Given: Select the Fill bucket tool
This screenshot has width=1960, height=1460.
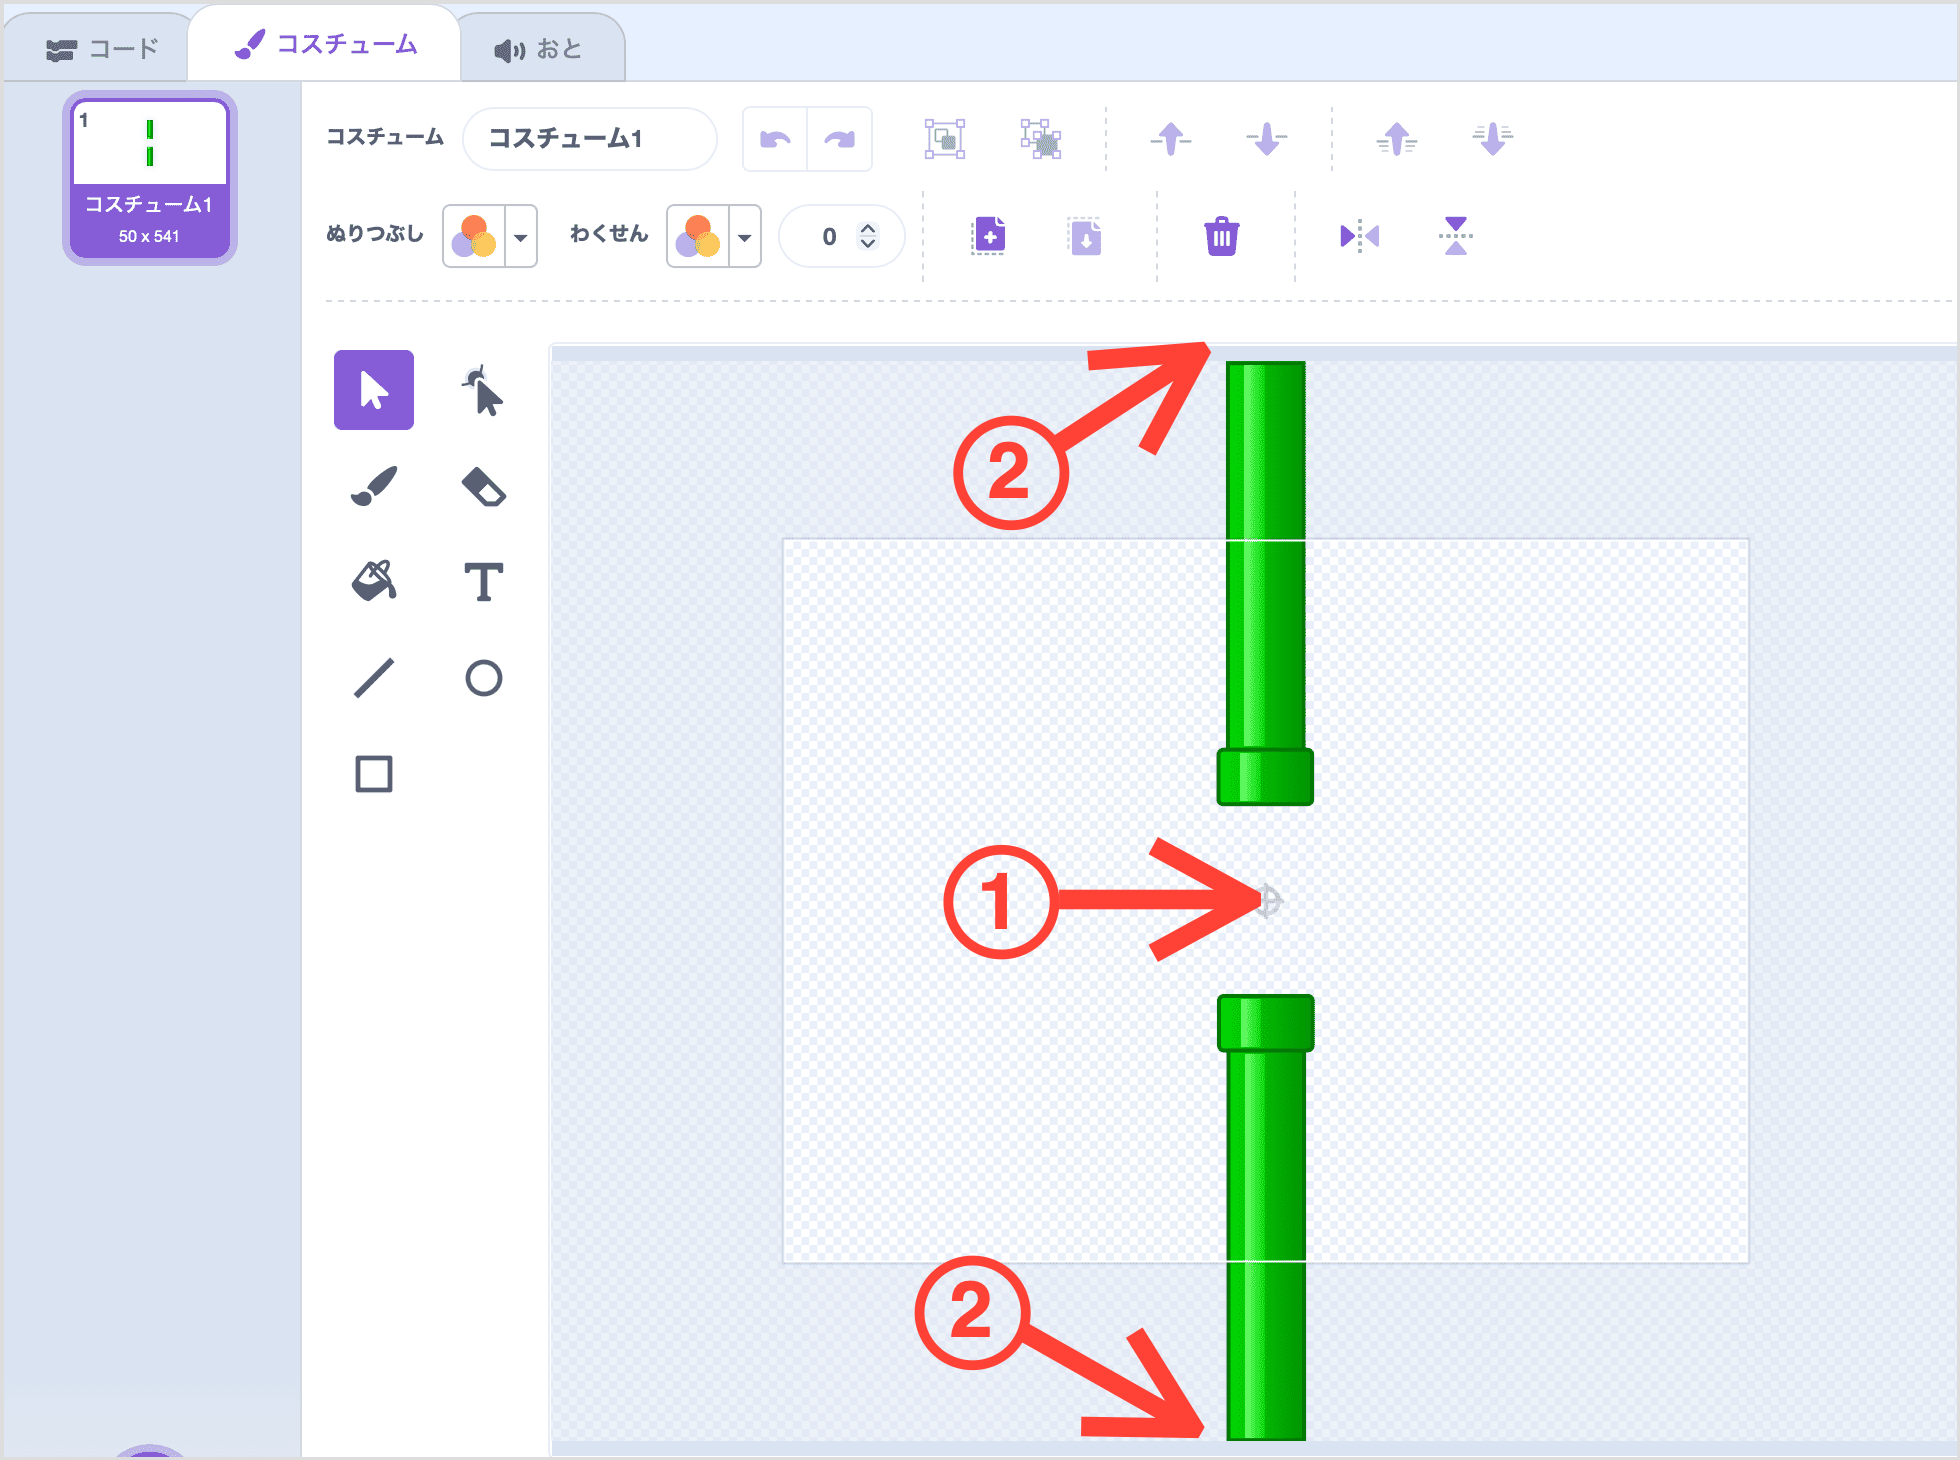Looking at the screenshot, I should pyautogui.click(x=374, y=581).
